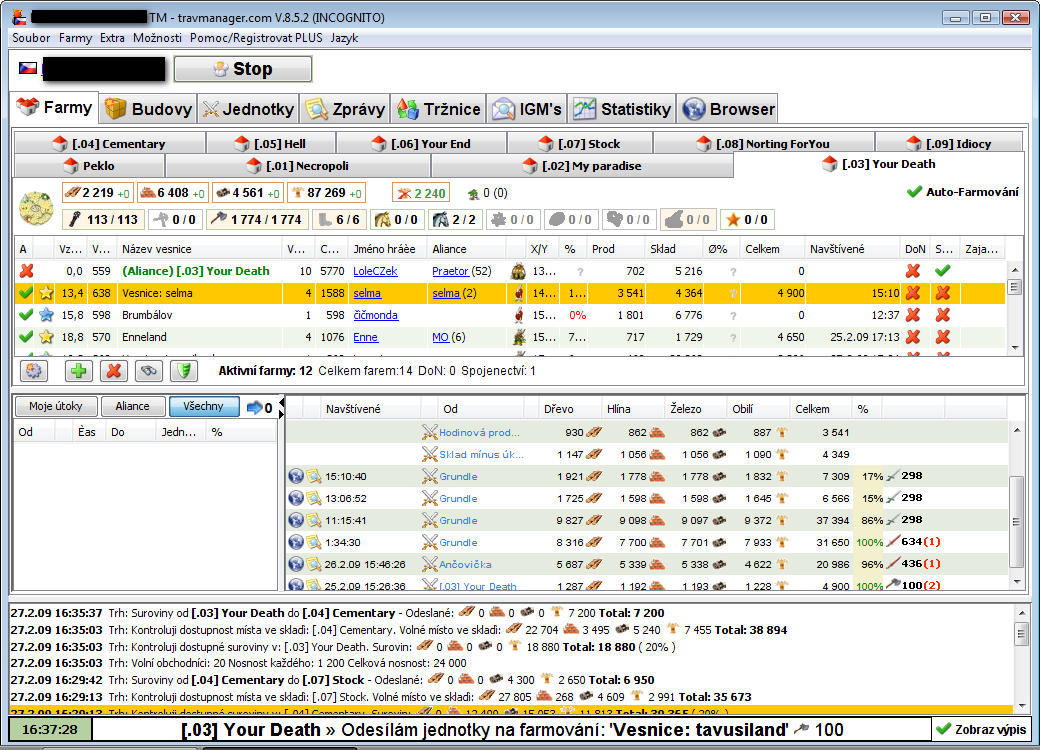Click the eye view icon below farm list

pyautogui.click(x=149, y=371)
